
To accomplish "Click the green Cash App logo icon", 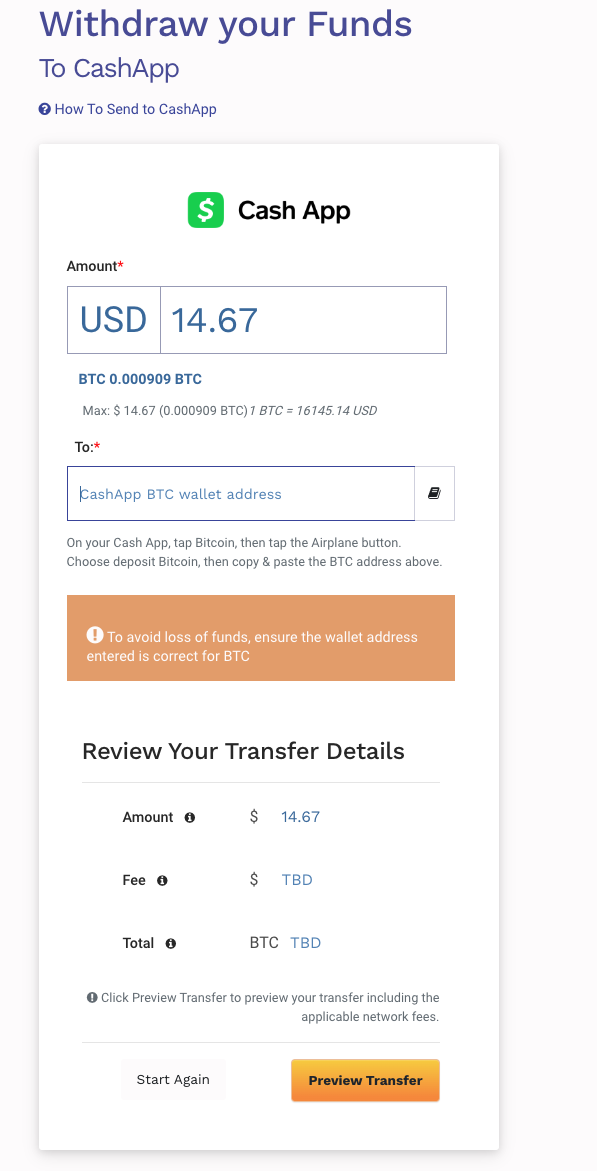I will coord(205,210).
